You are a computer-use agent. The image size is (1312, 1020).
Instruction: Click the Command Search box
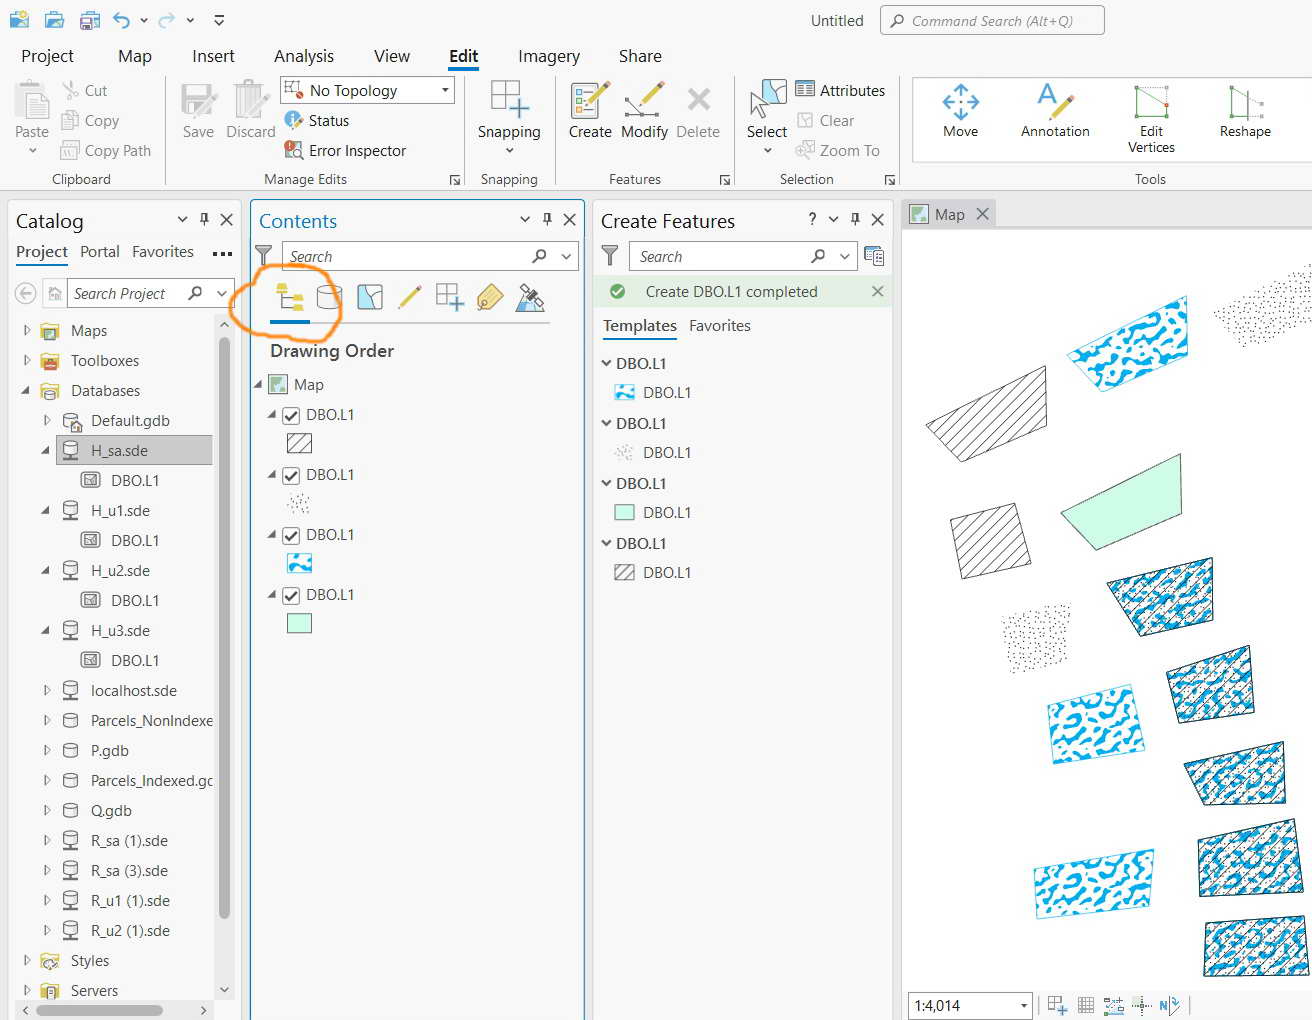[992, 20]
